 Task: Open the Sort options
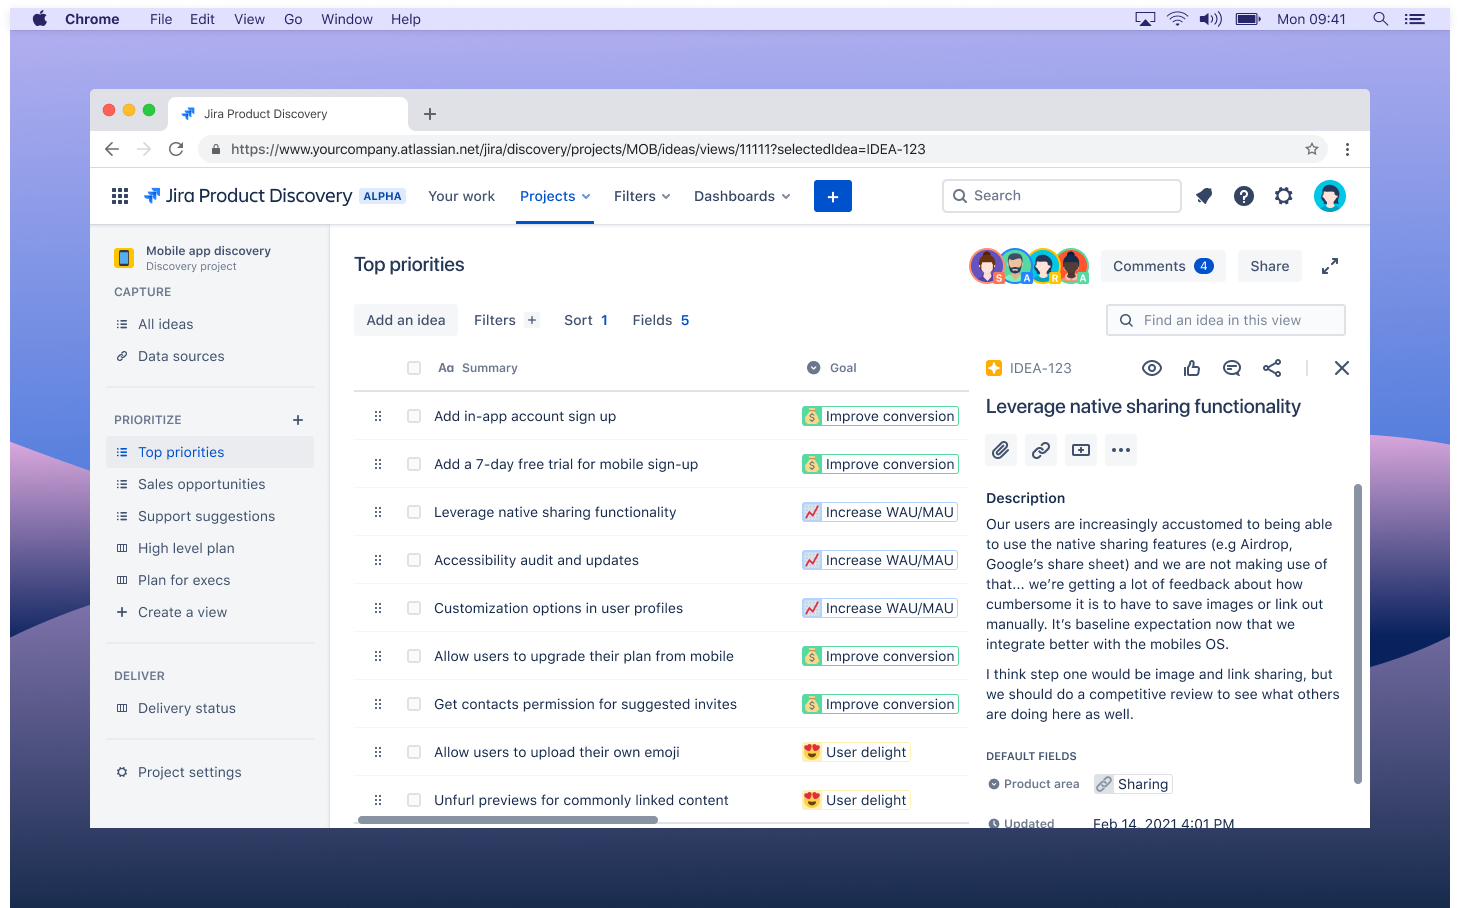point(586,320)
